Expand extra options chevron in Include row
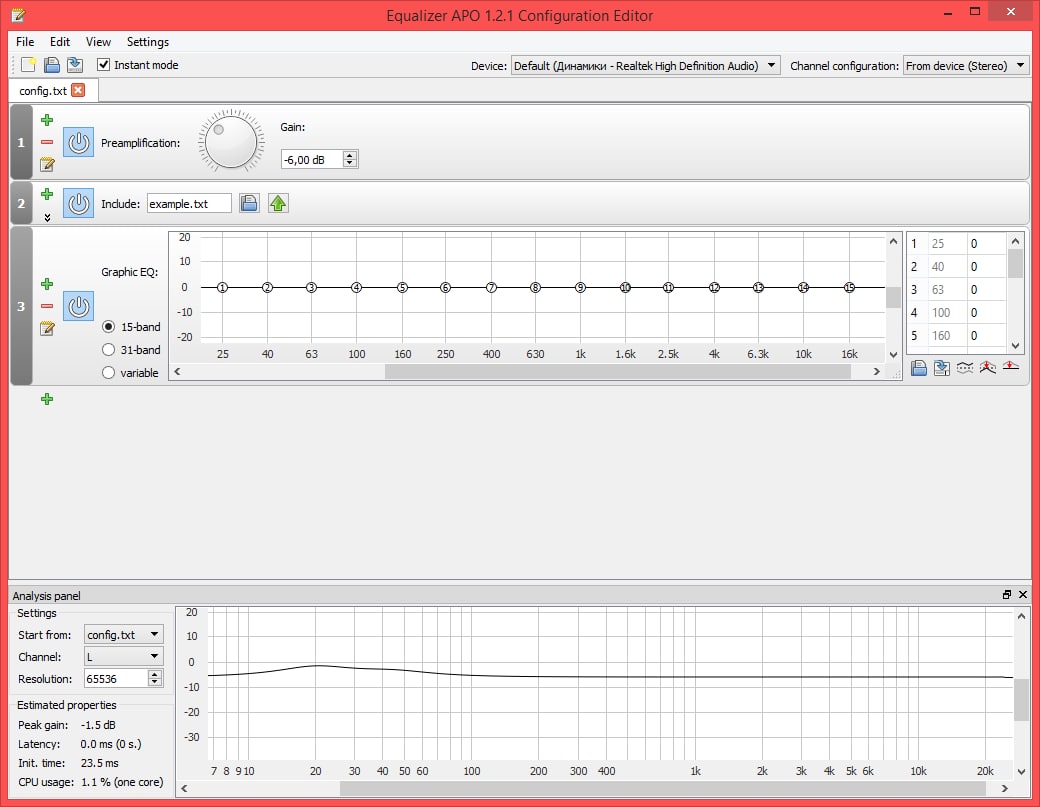 tap(47, 217)
